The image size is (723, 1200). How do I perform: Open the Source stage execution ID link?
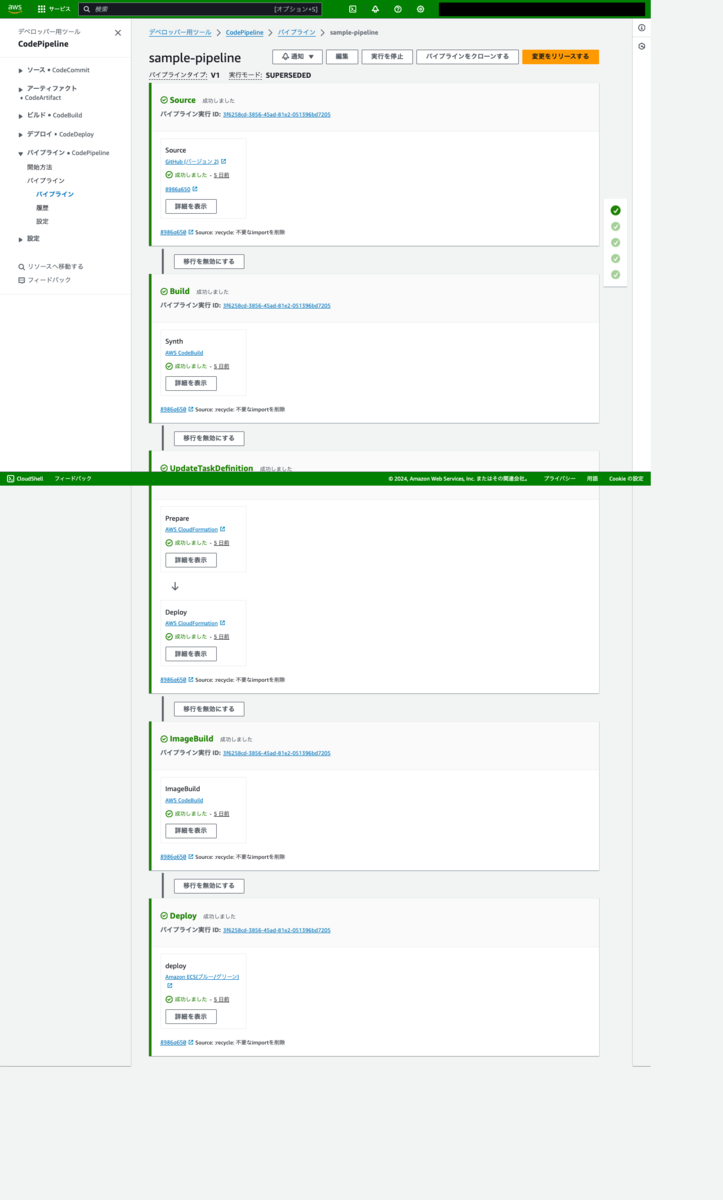(277, 115)
